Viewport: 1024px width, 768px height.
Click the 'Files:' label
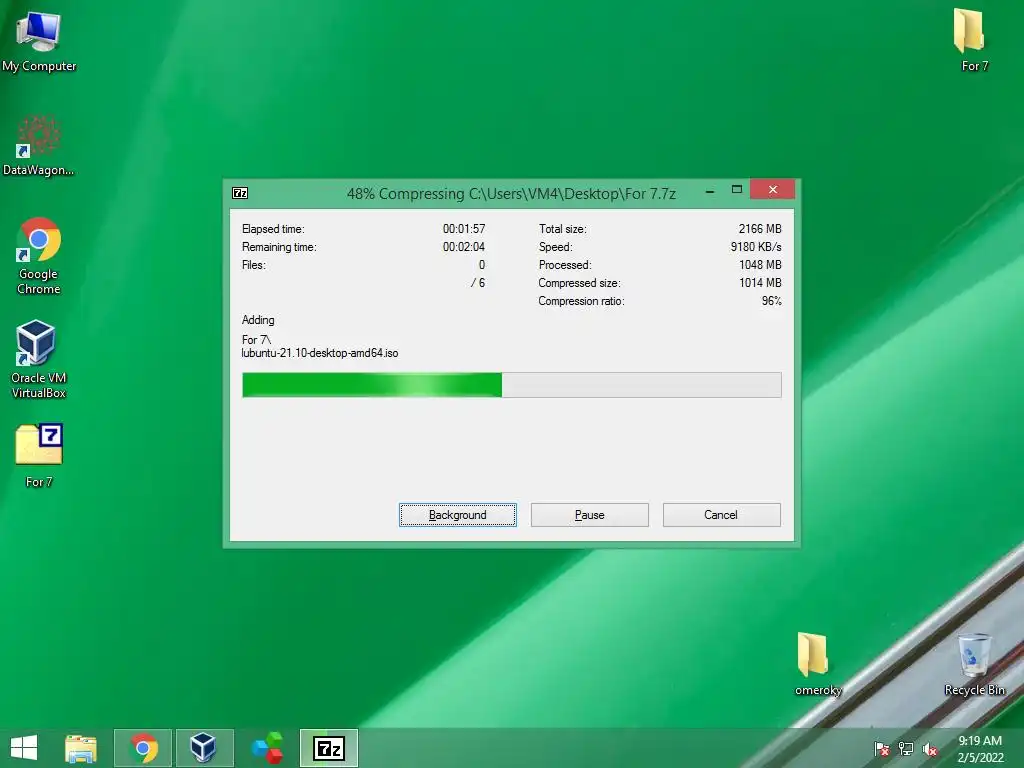(253, 264)
